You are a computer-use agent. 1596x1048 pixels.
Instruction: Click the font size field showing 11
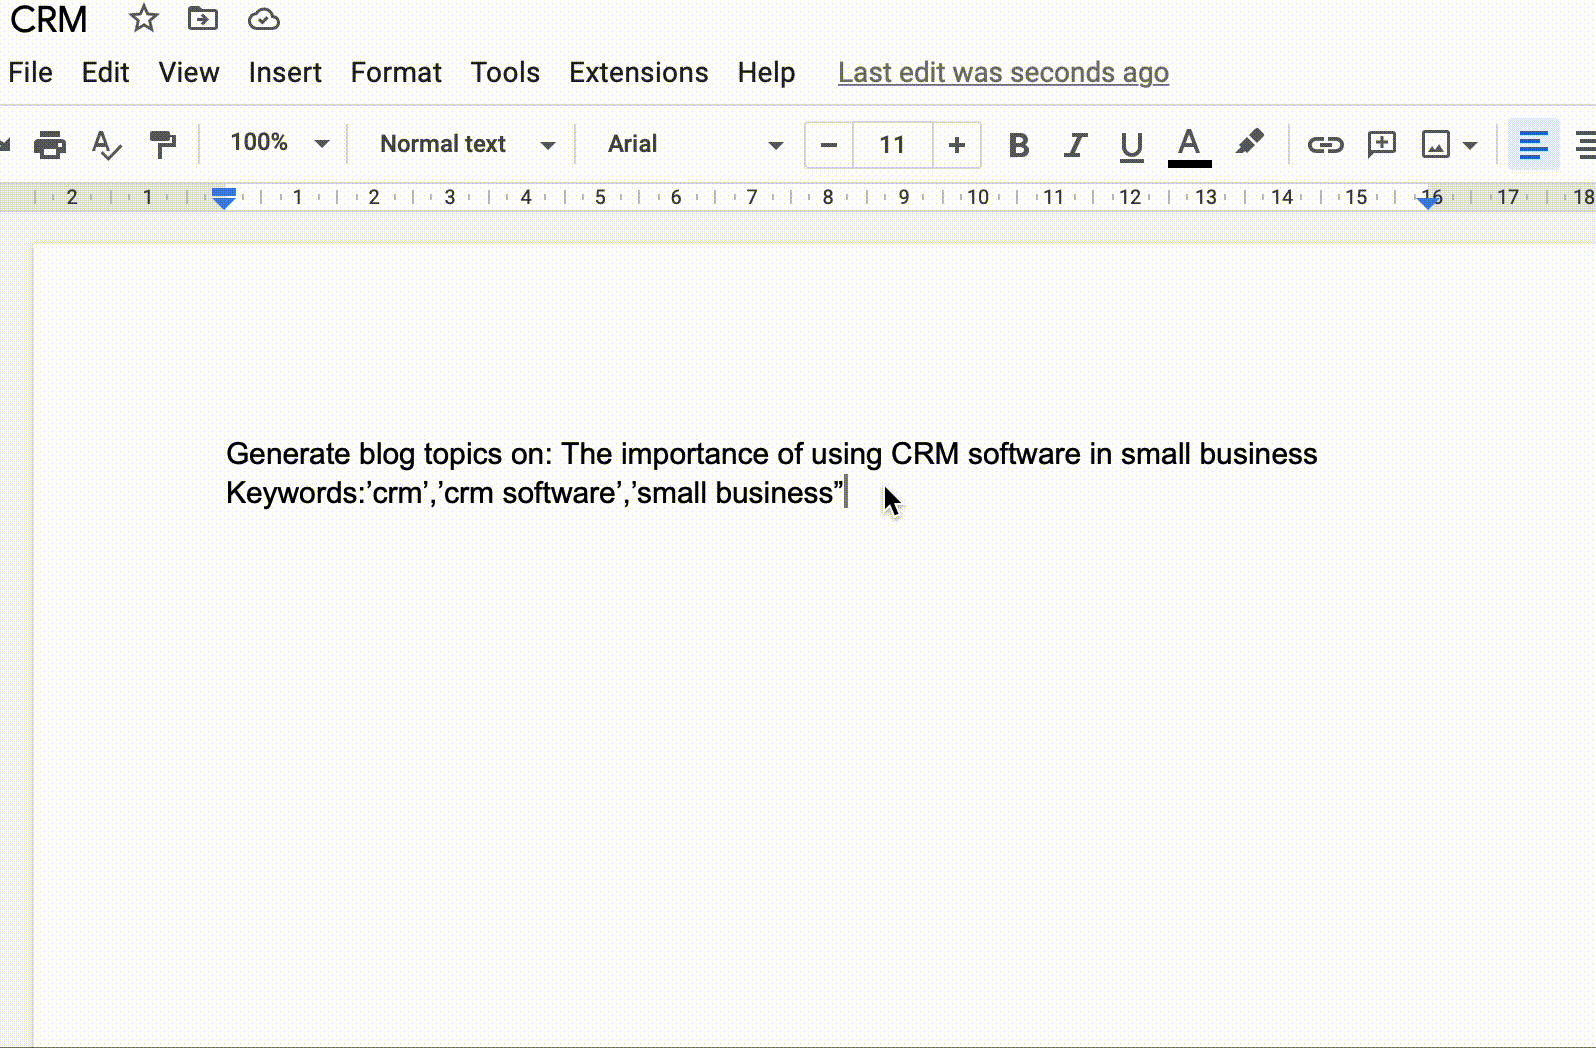892,145
